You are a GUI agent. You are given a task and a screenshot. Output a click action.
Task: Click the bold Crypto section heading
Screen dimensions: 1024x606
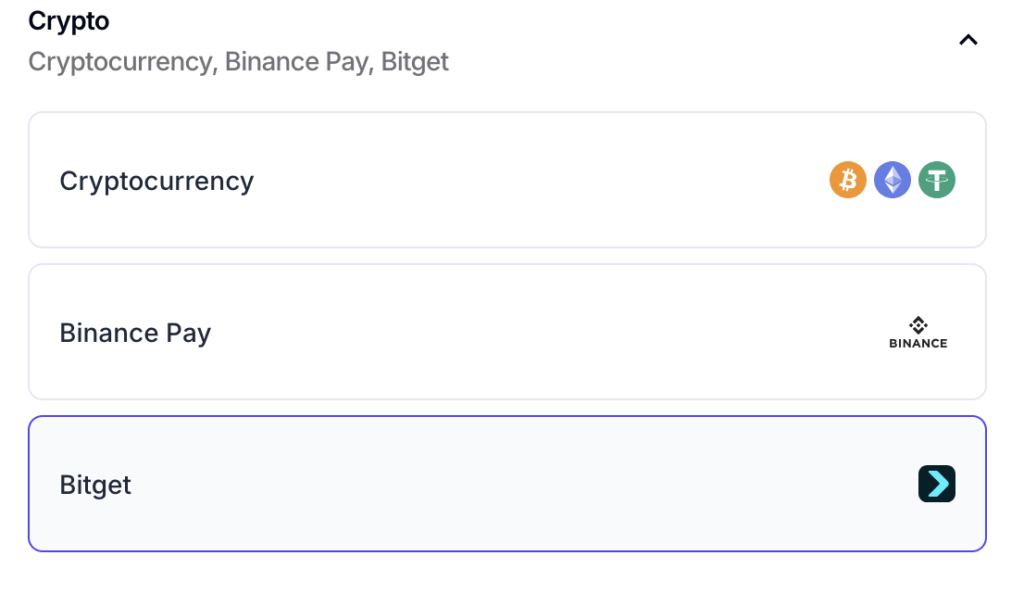click(x=69, y=22)
